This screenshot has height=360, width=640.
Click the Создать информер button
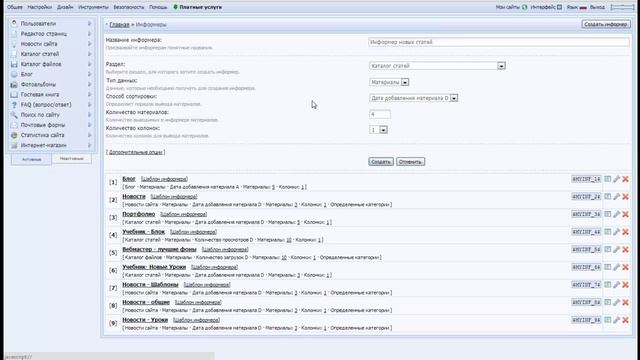(606, 24)
